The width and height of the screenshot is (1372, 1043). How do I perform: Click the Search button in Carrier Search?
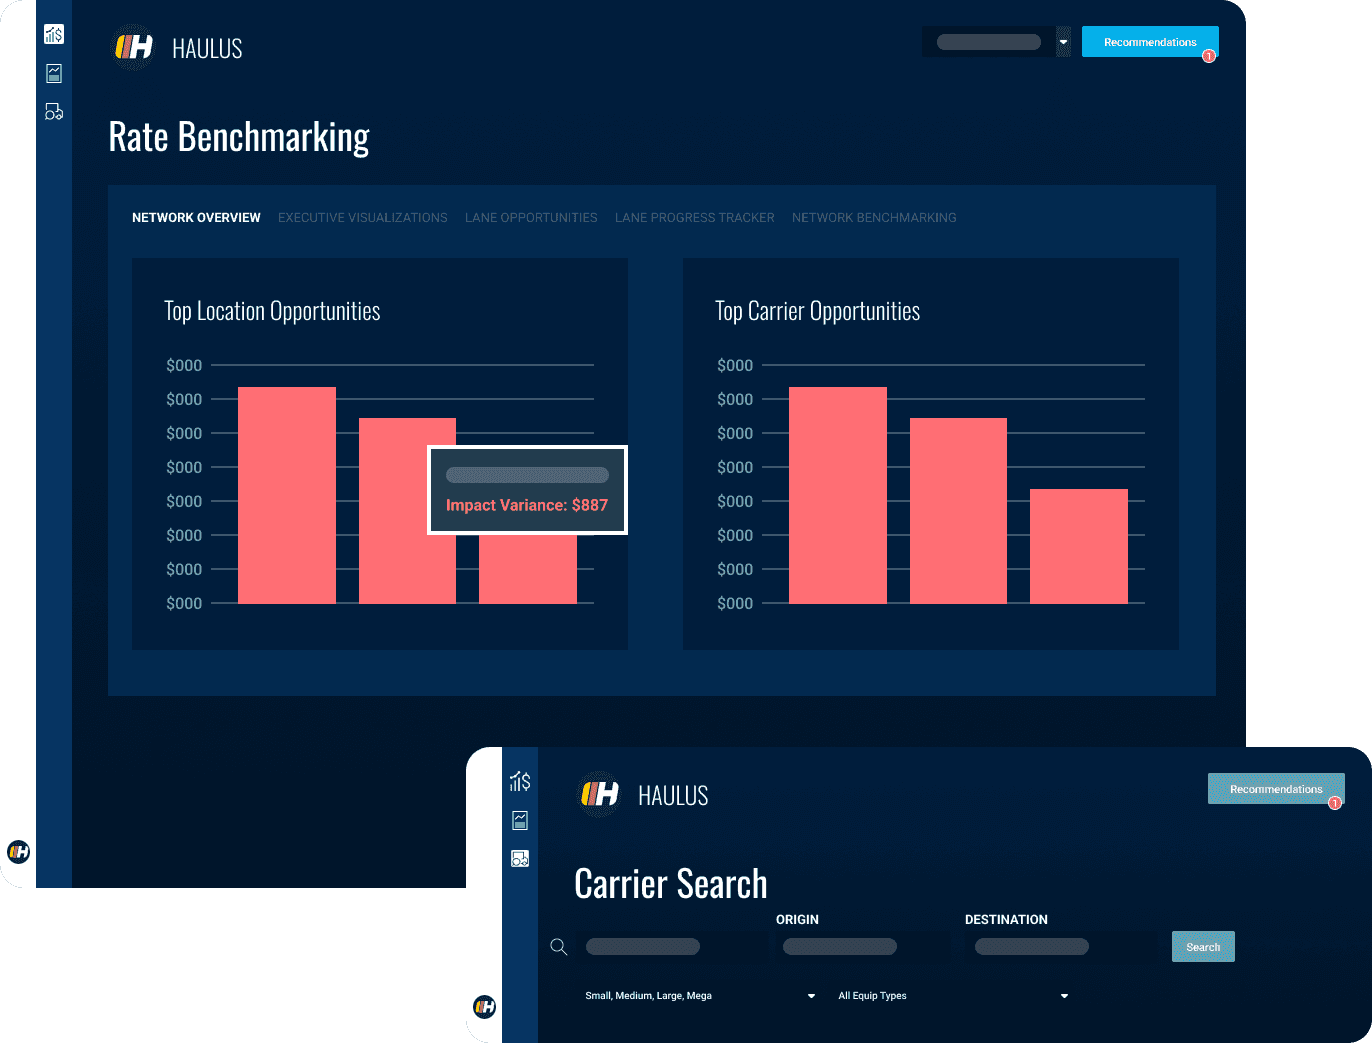coord(1203,947)
